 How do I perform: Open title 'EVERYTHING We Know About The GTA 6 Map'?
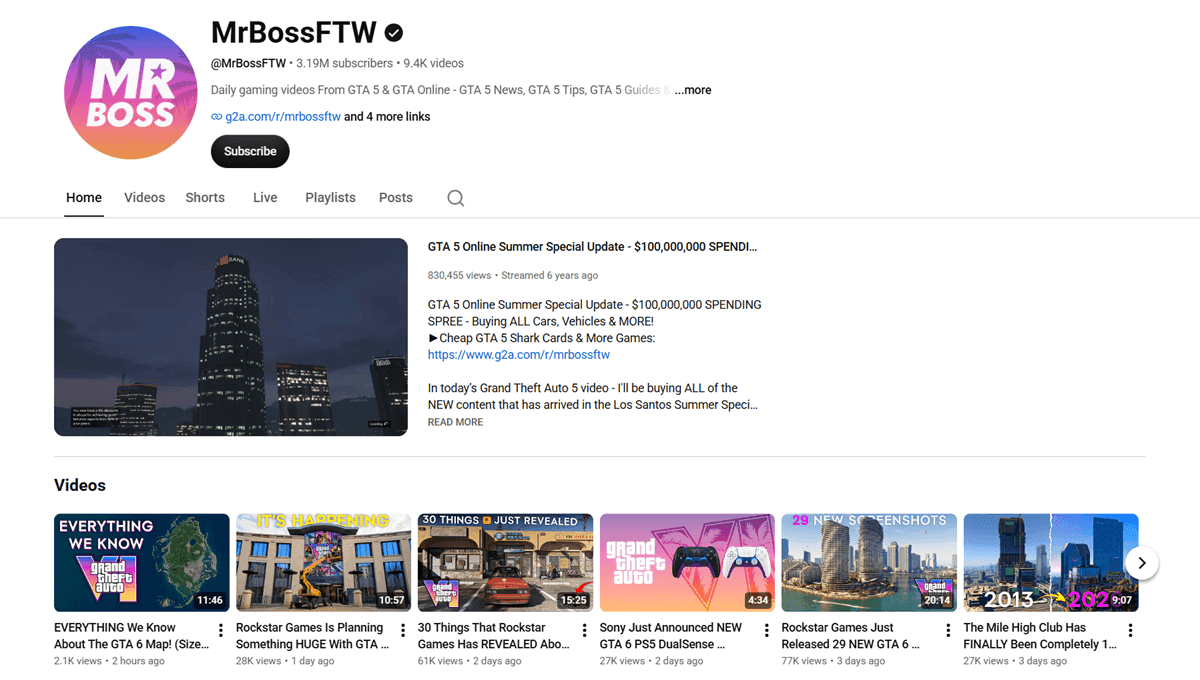pyautogui.click(x=132, y=636)
